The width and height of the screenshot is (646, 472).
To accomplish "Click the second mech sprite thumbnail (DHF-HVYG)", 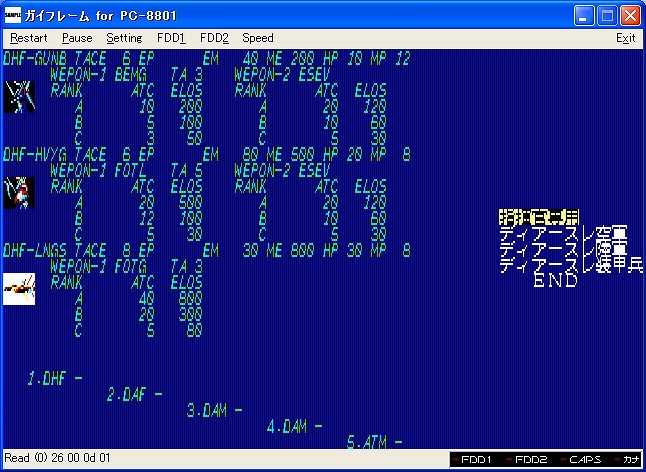I will tap(19, 190).
